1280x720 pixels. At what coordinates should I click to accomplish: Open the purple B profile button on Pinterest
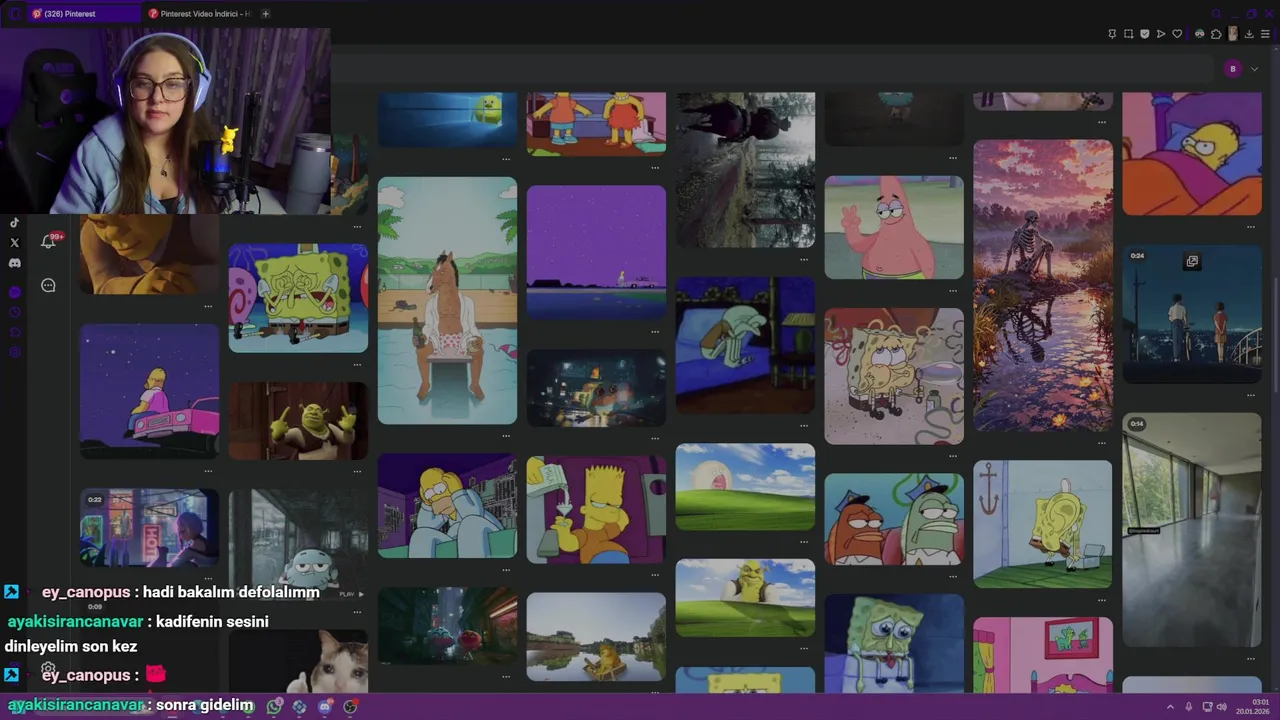click(1233, 69)
